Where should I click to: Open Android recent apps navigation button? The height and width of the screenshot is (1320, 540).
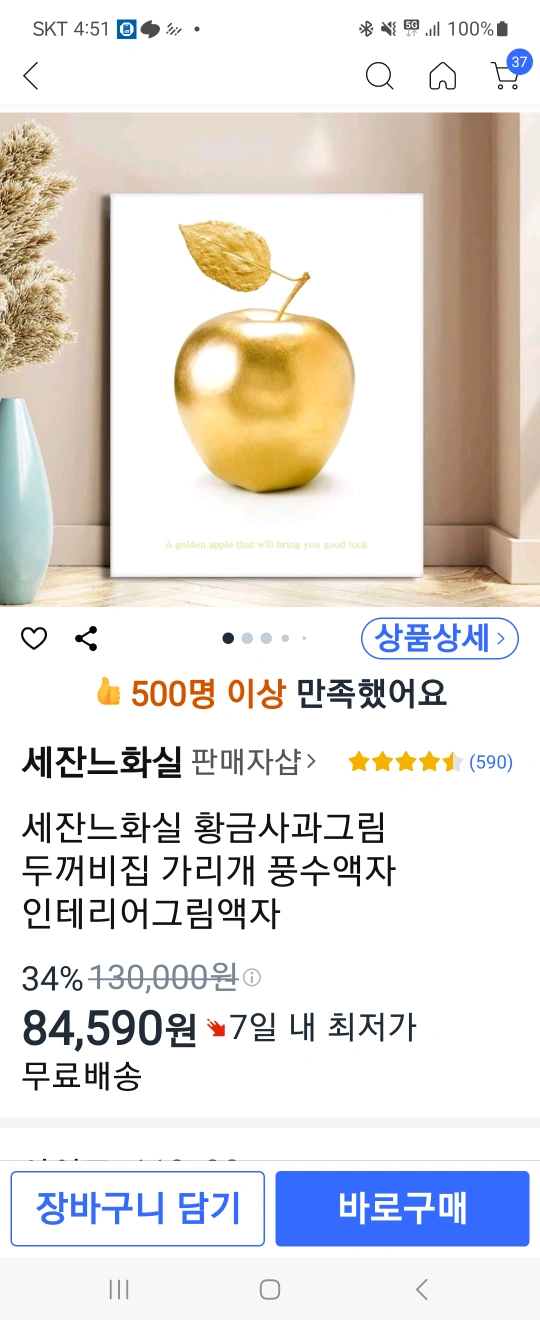[x=119, y=1289]
